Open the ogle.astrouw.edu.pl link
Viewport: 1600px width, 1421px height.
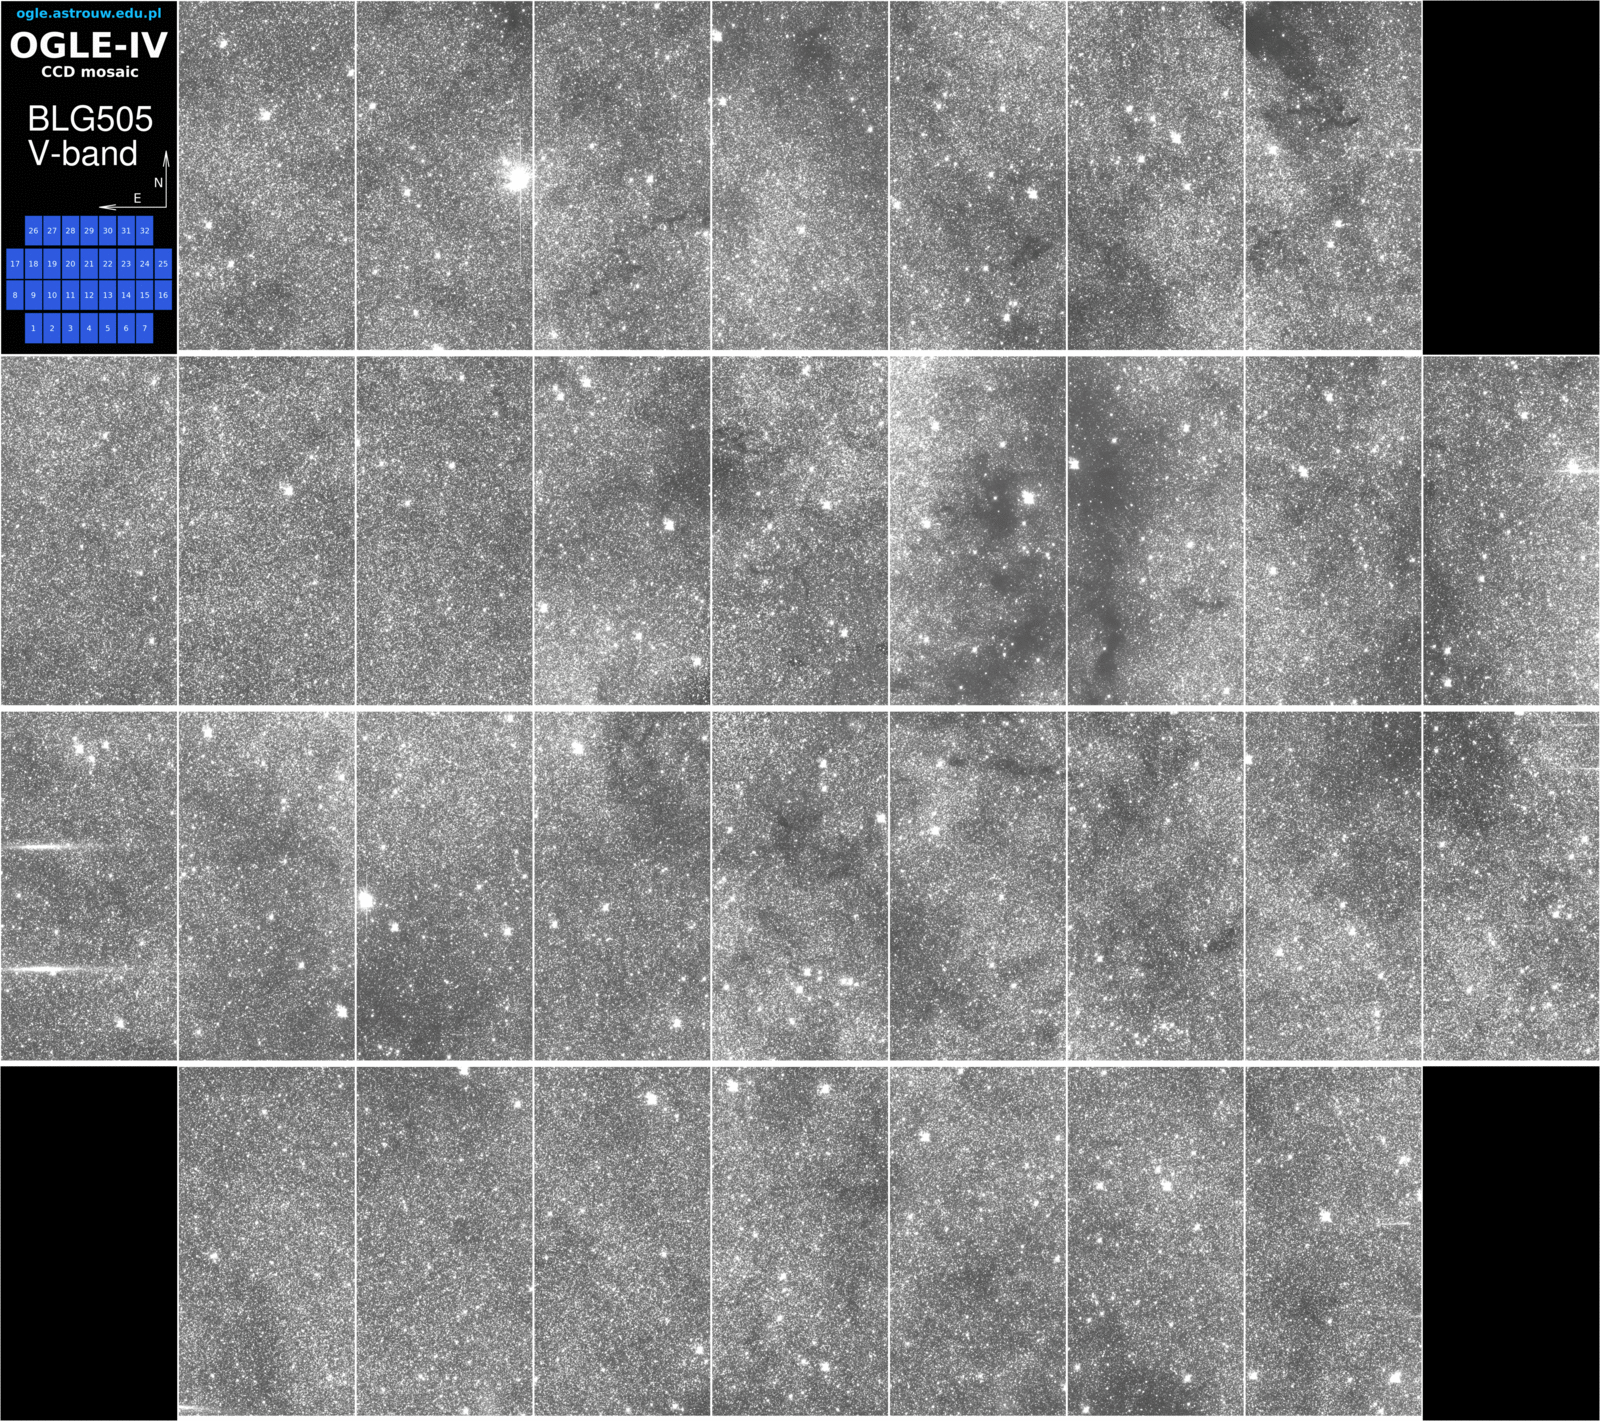pos(89,14)
